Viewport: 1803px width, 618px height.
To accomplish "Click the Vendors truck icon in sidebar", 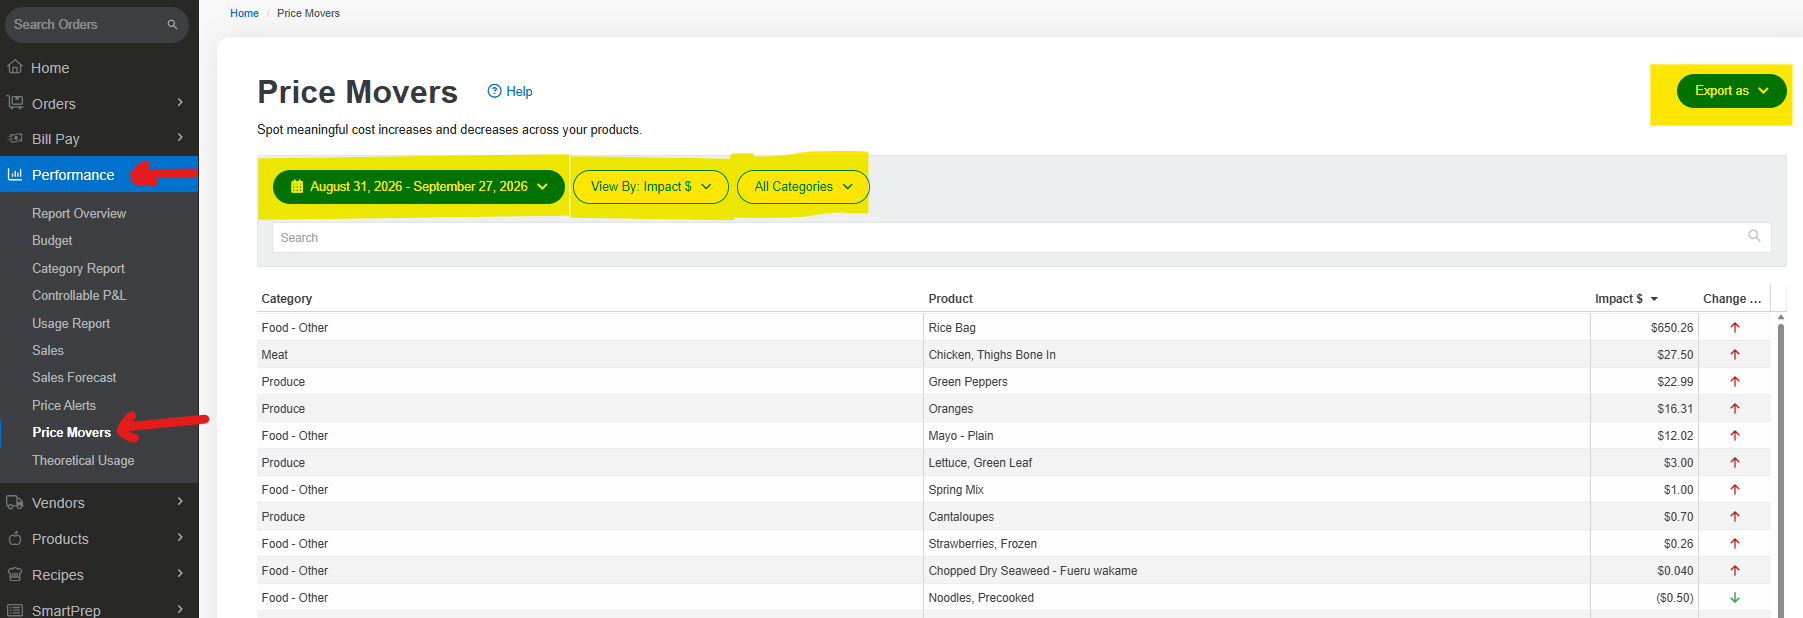I will pos(15,502).
